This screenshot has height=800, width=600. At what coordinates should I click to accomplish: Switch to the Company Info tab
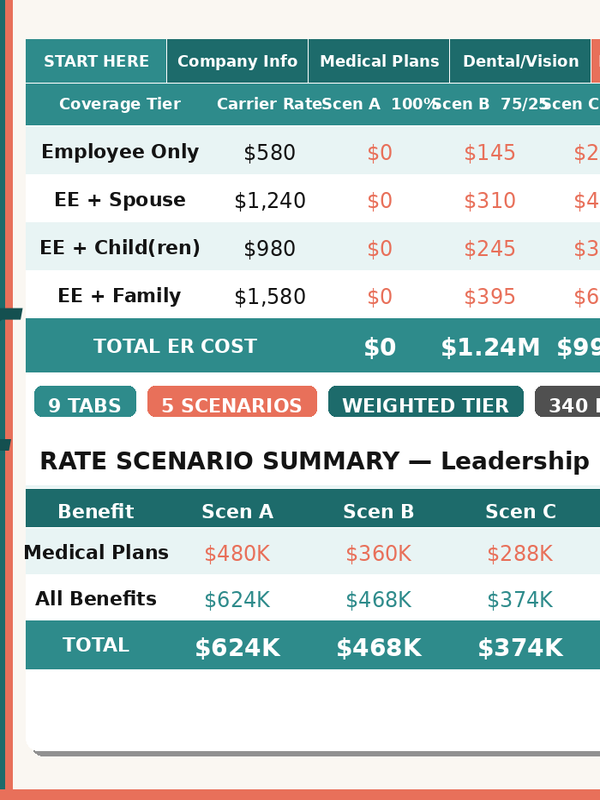coord(237,61)
